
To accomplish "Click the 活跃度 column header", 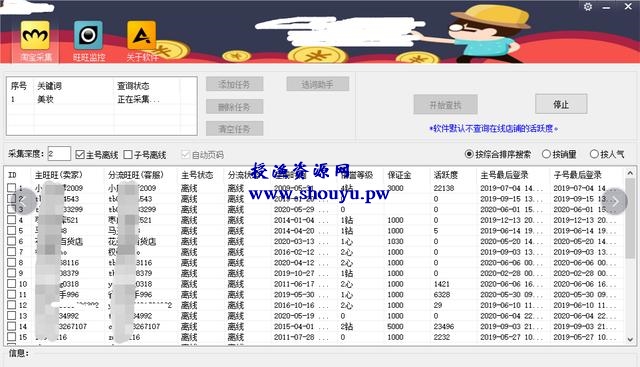I will click(x=445, y=175).
